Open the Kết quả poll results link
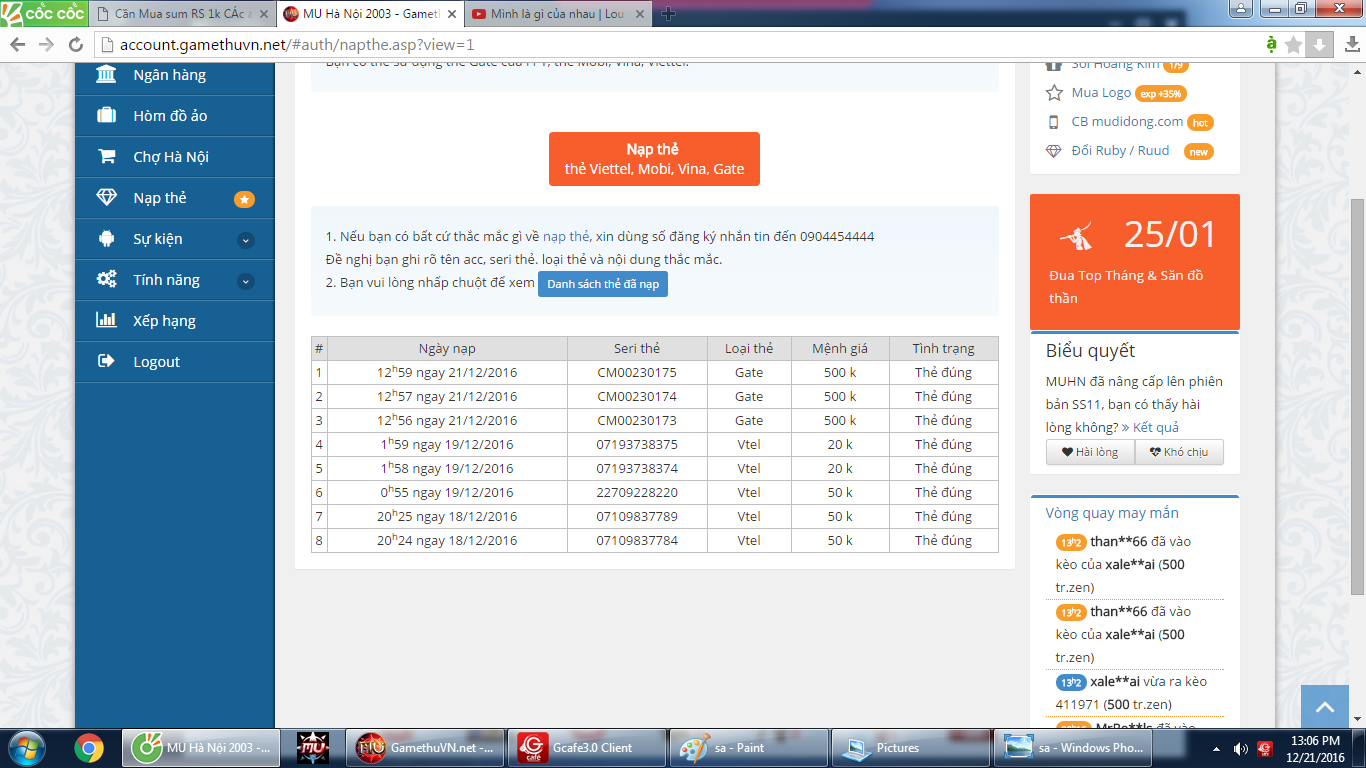Screen dimensions: 1366x768 click(1155, 427)
